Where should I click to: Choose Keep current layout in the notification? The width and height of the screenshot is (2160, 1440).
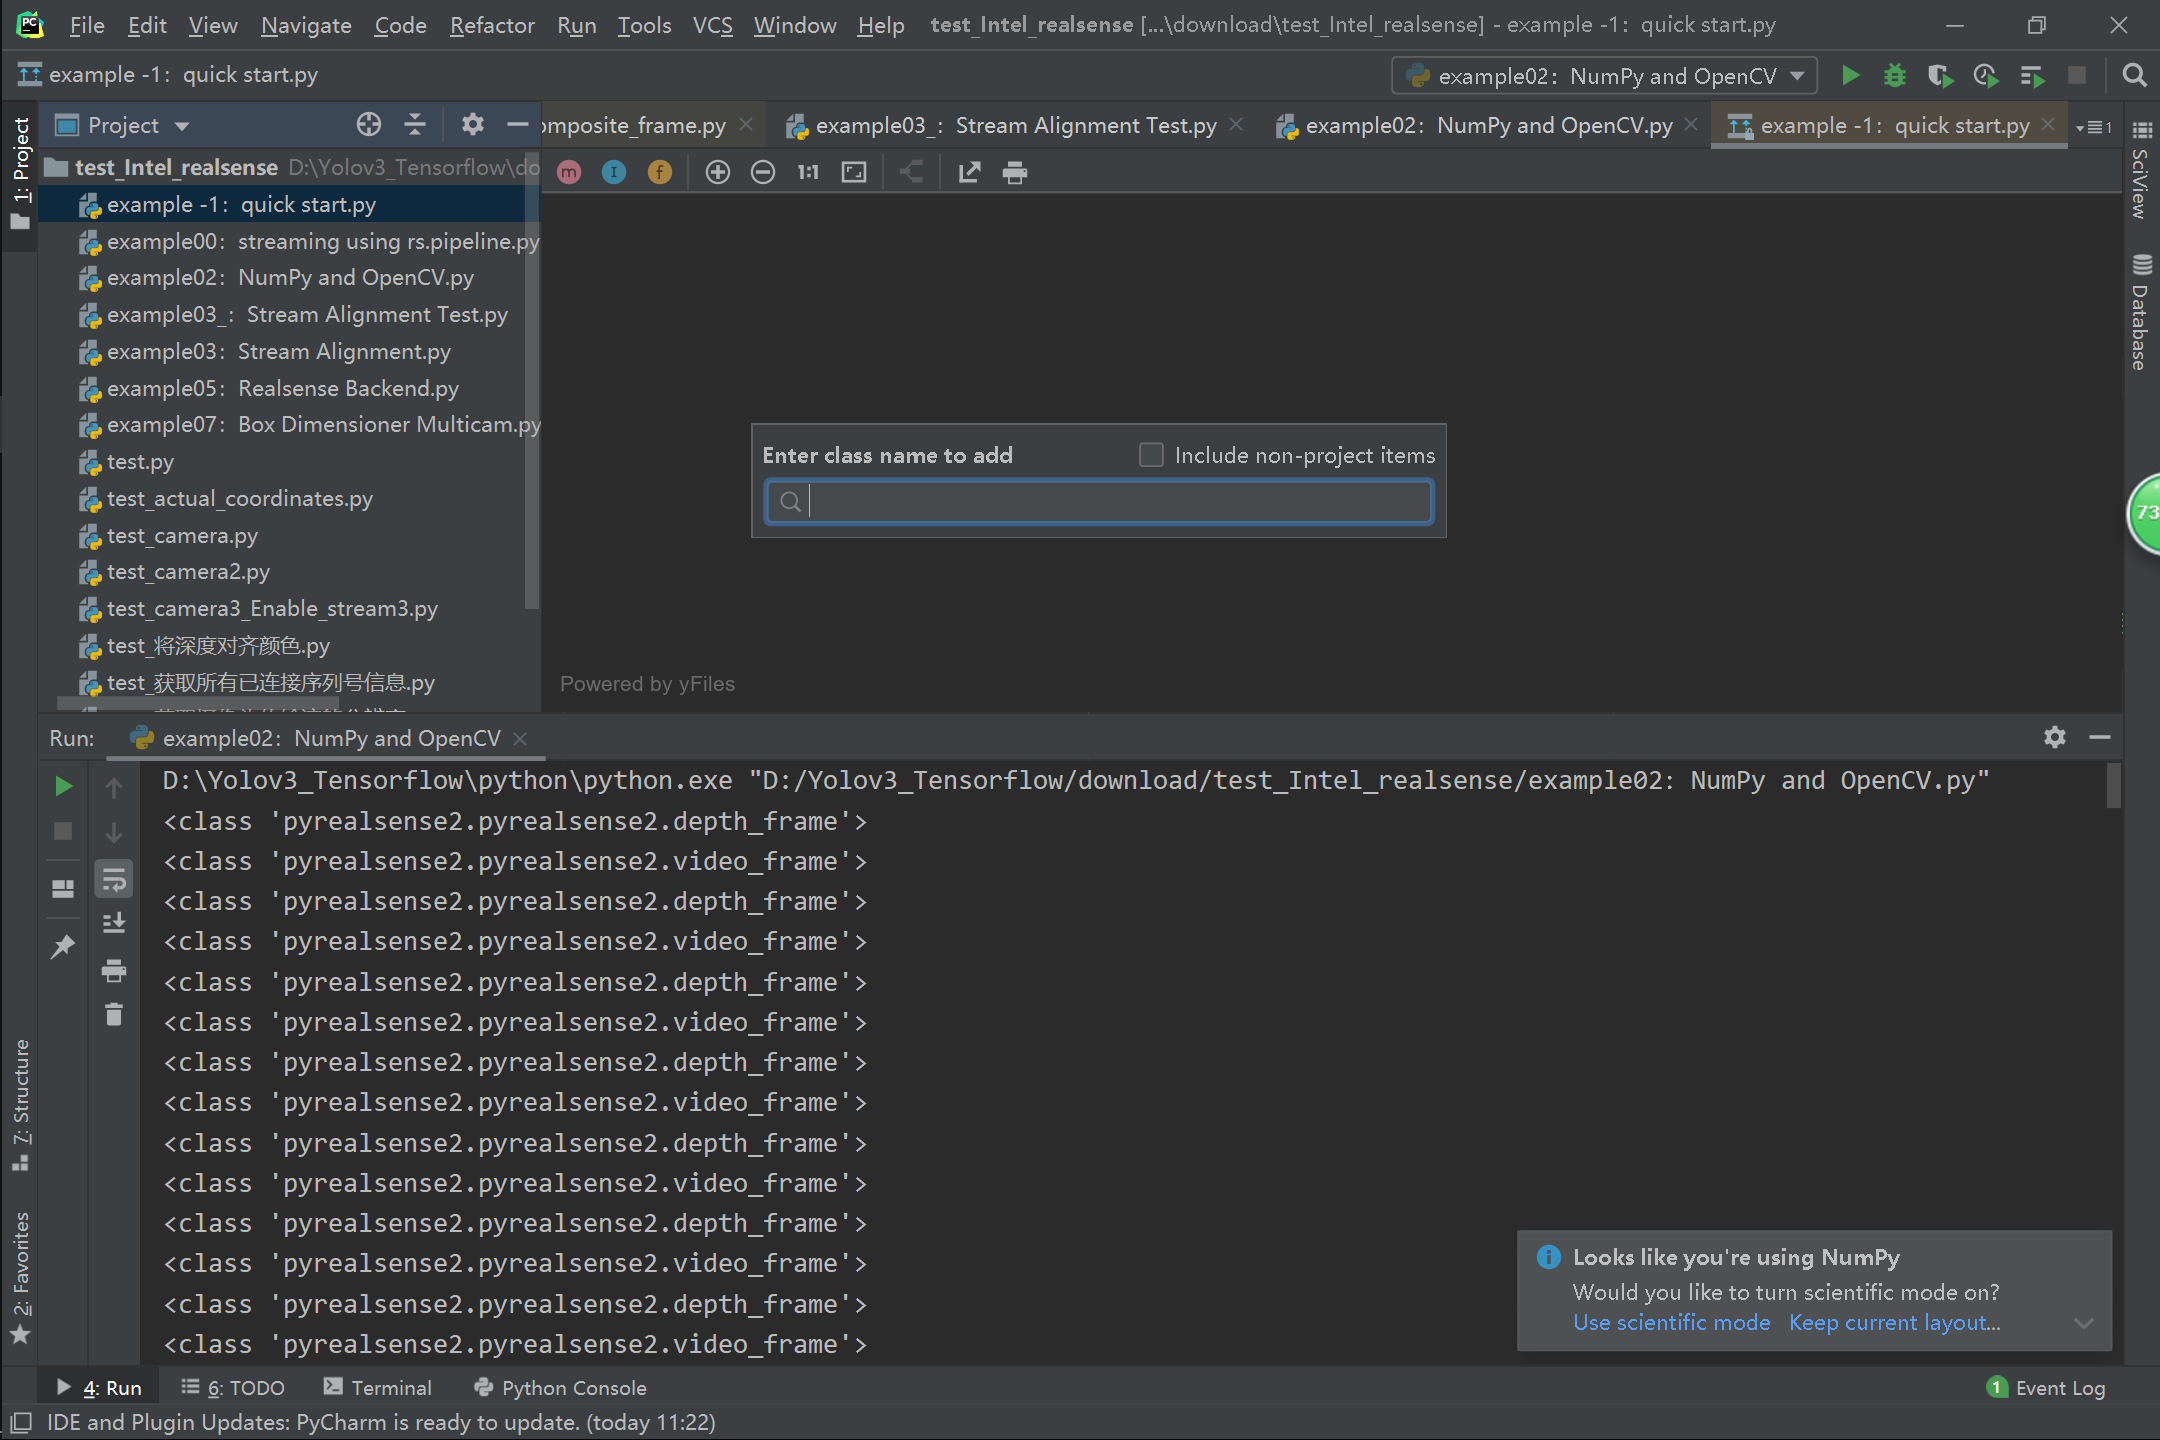point(1895,1322)
